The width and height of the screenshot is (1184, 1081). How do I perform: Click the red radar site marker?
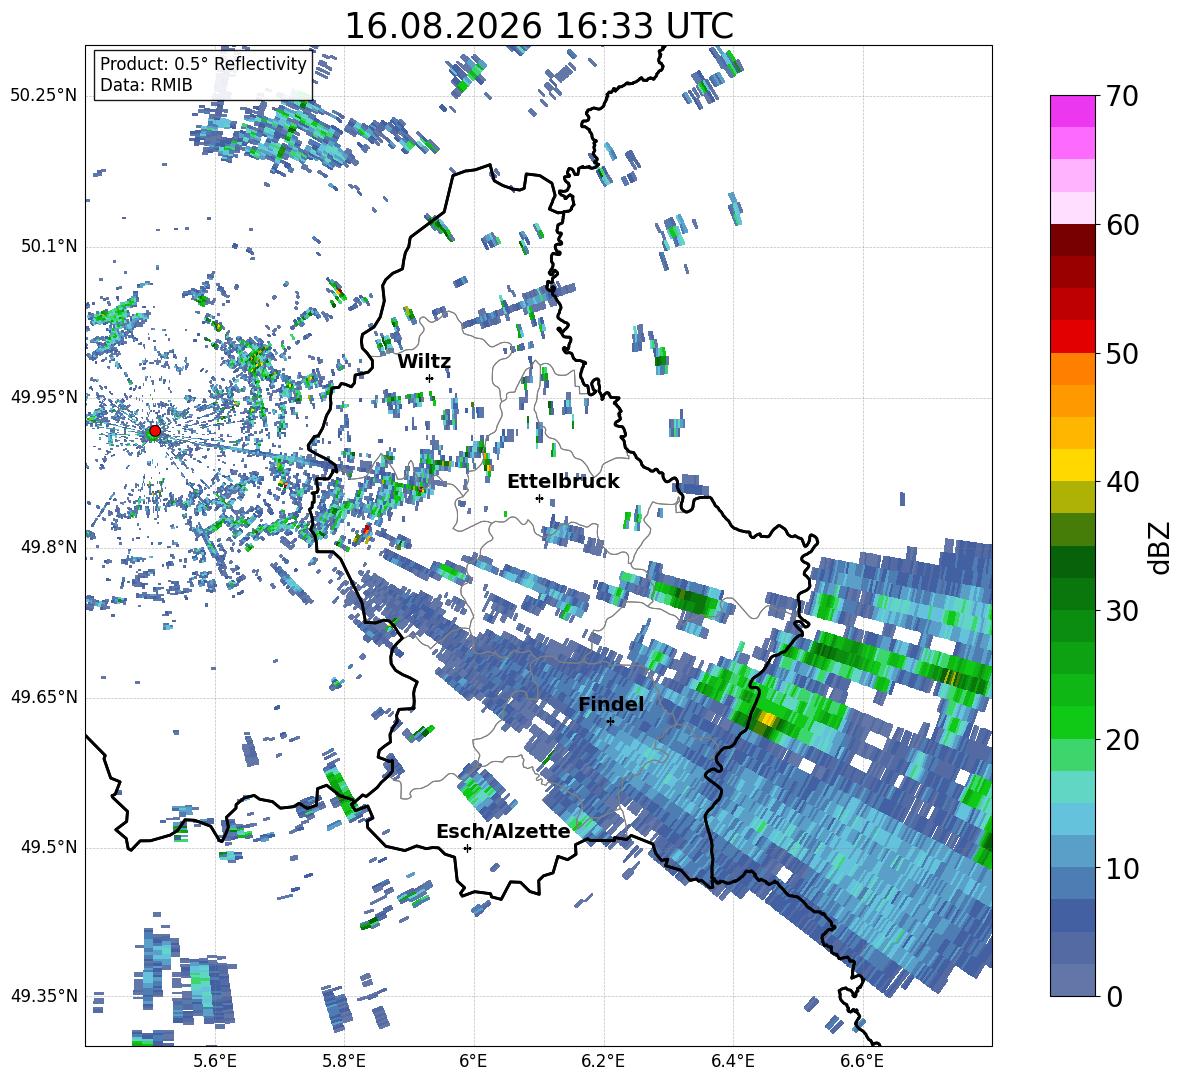[x=155, y=430]
